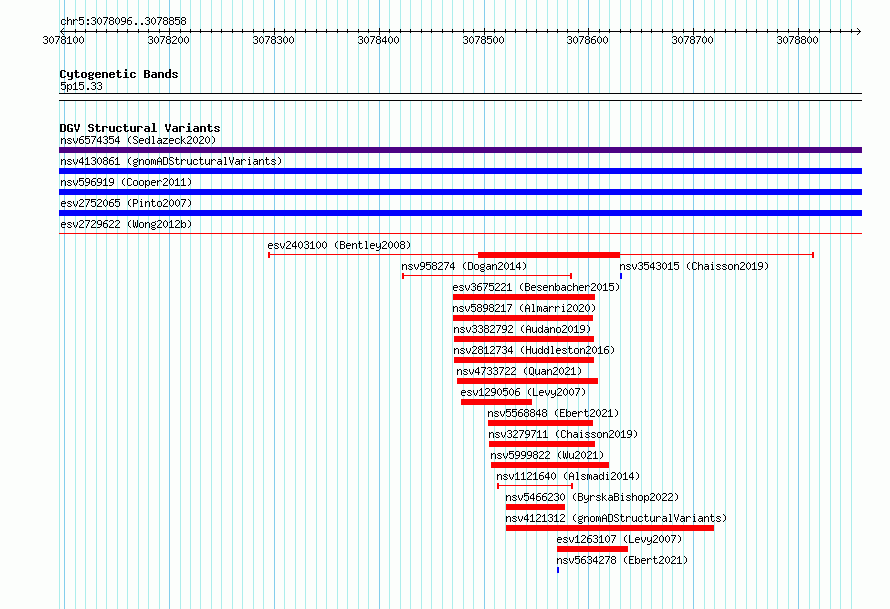Viewport: 890px width, 609px height.
Task: Click the blue nsv596919 variant bar
Action: pos(460,192)
